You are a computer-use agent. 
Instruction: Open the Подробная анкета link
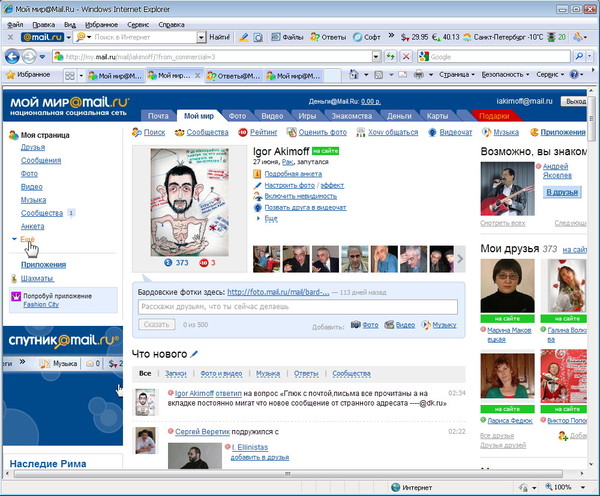click(293, 174)
